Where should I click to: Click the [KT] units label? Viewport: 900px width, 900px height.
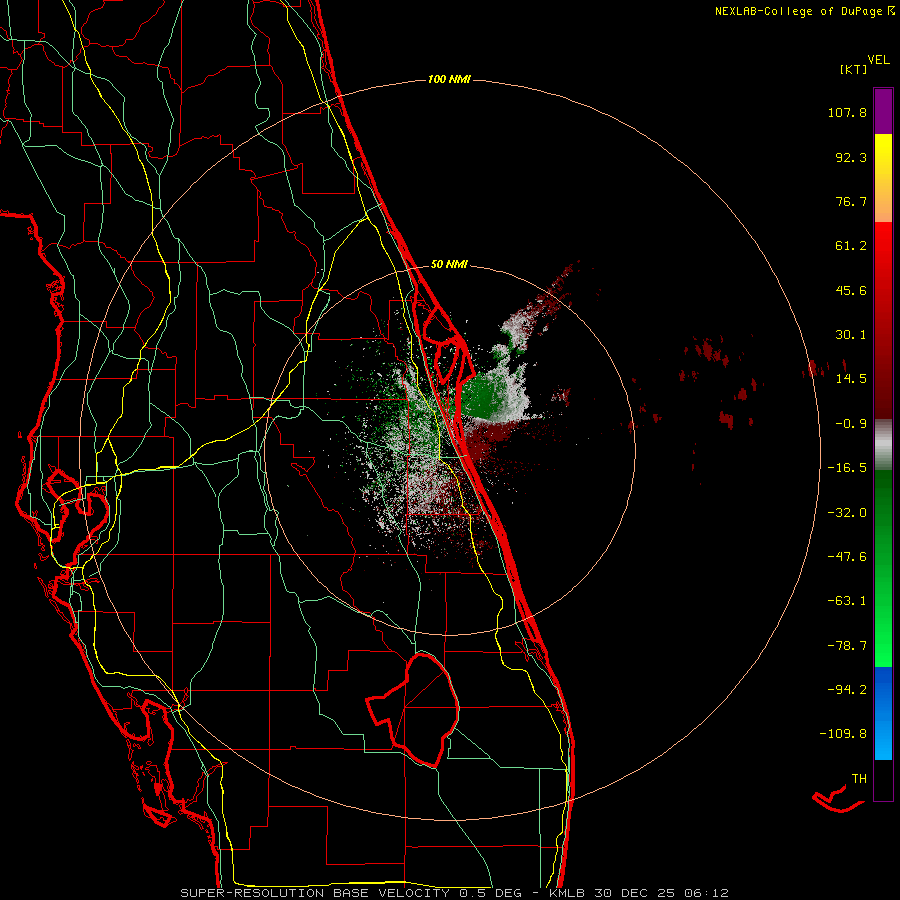854,69
